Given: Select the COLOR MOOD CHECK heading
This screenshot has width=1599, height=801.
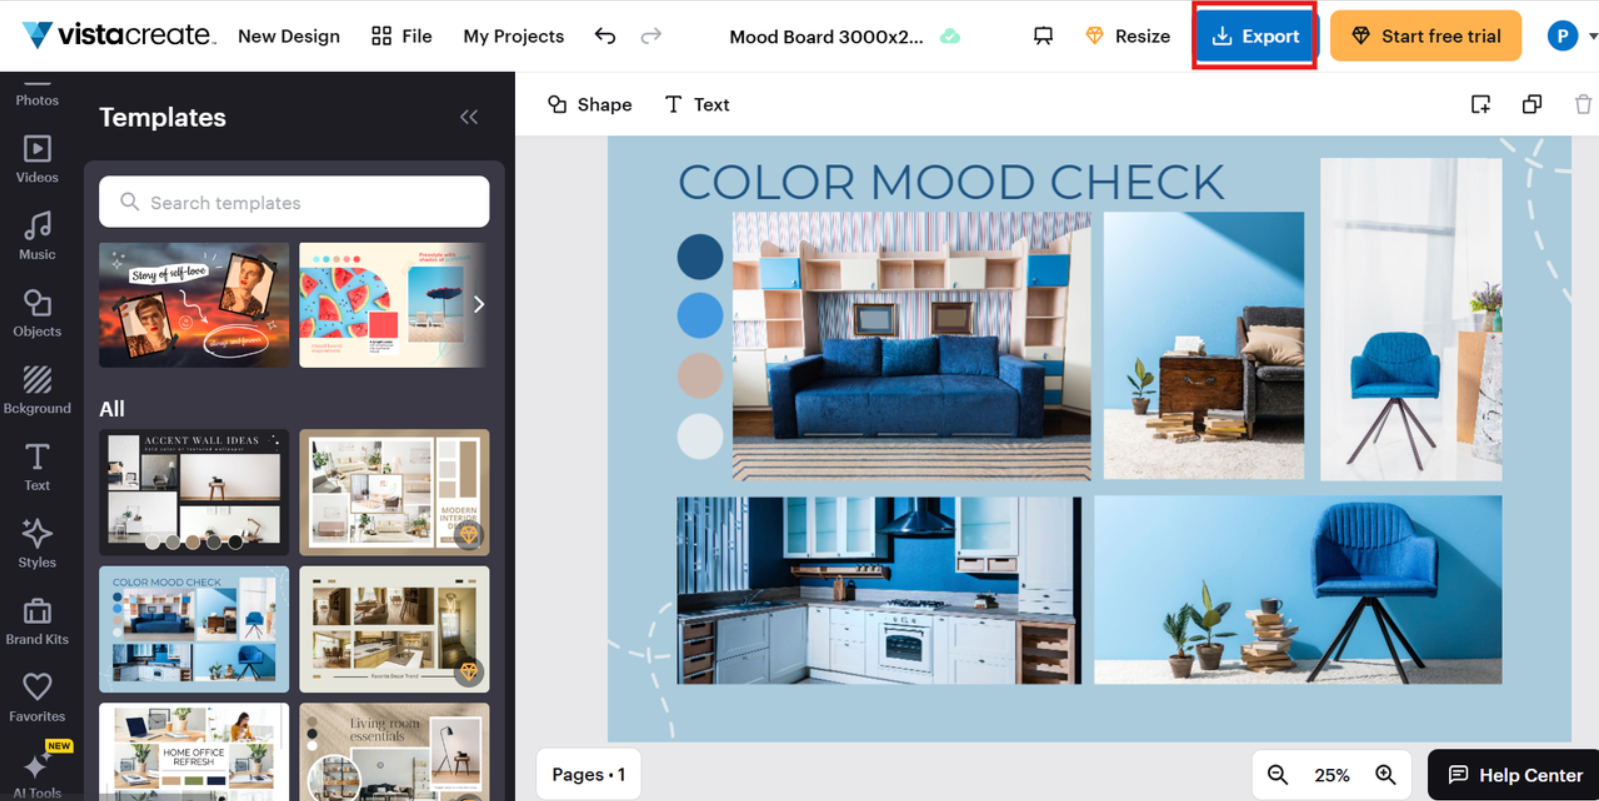Looking at the screenshot, I should [951, 182].
